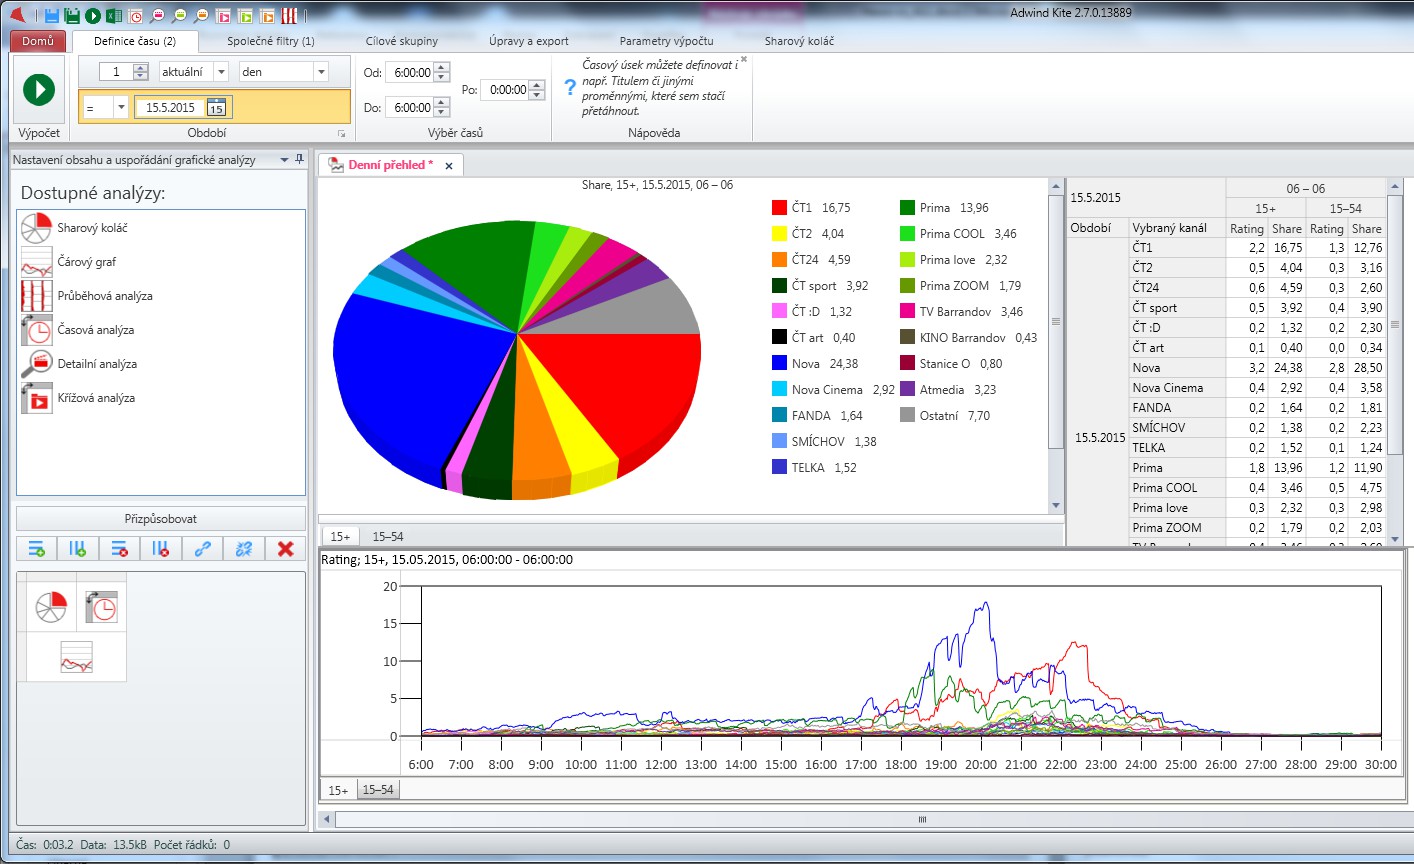Open the 'aktuální' dropdown
Viewport: 1414px width, 864px height.
click(221, 72)
